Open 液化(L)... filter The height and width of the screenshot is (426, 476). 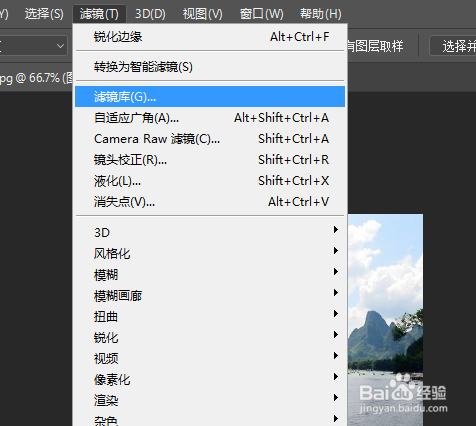click(210, 181)
